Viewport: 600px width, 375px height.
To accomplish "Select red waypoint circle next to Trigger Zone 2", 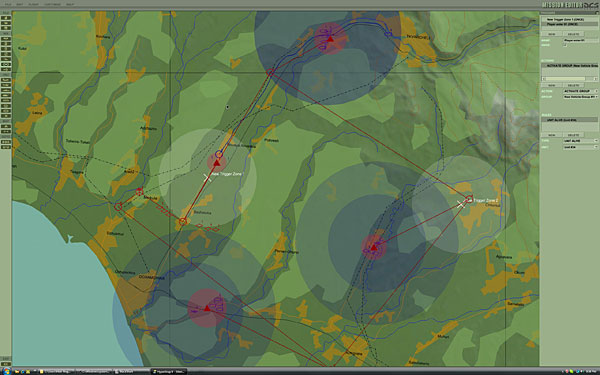I will 469,199.
